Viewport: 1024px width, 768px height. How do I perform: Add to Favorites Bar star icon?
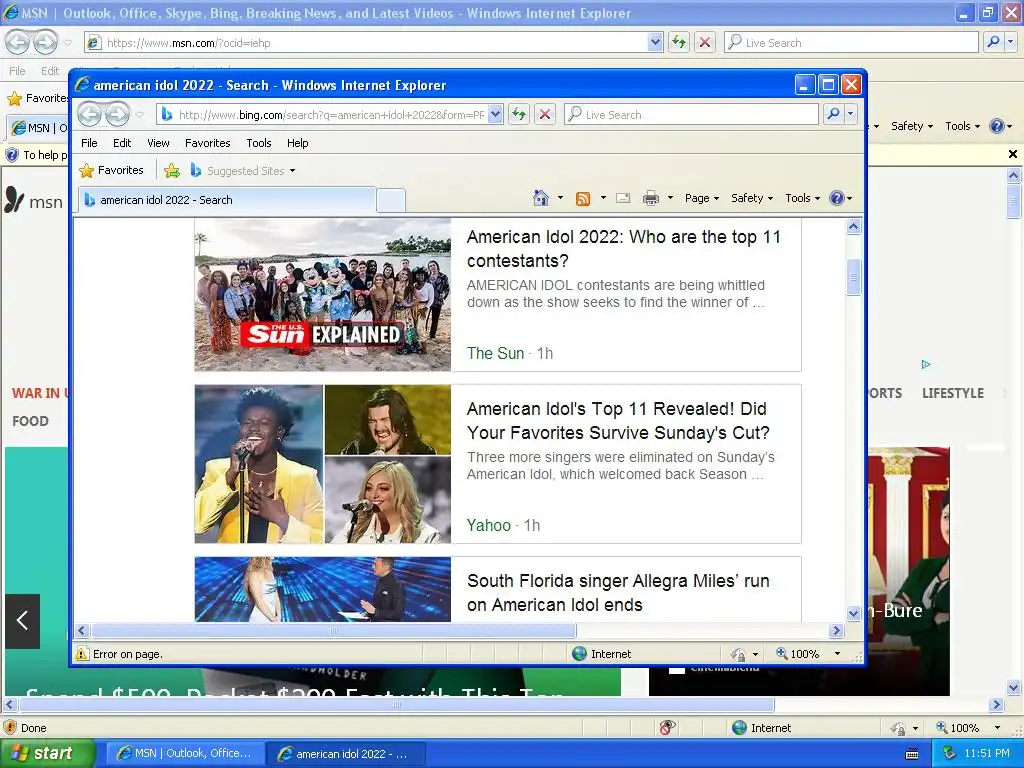172,170
